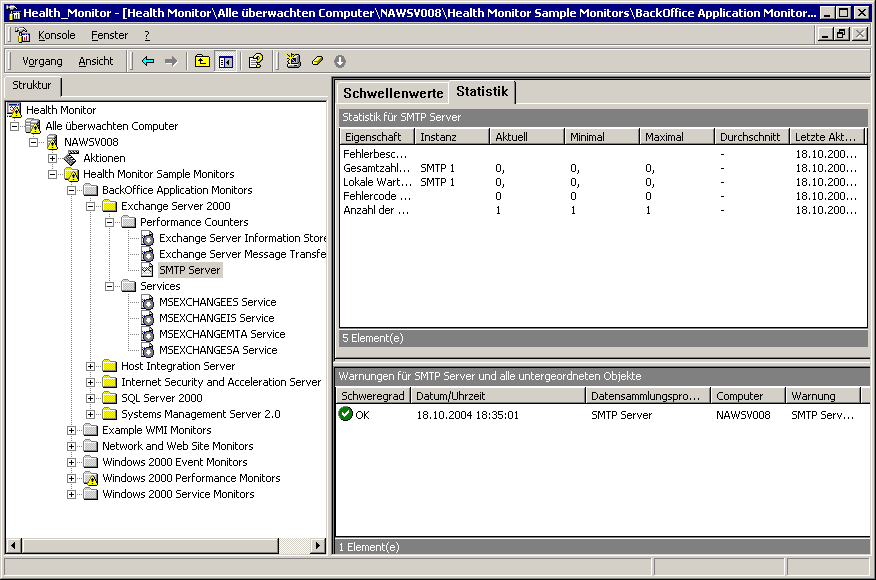Viewport: 876px width, 580px height.
Task: Sort statistics by Durchschnitt column header
Action: [751, 136]
